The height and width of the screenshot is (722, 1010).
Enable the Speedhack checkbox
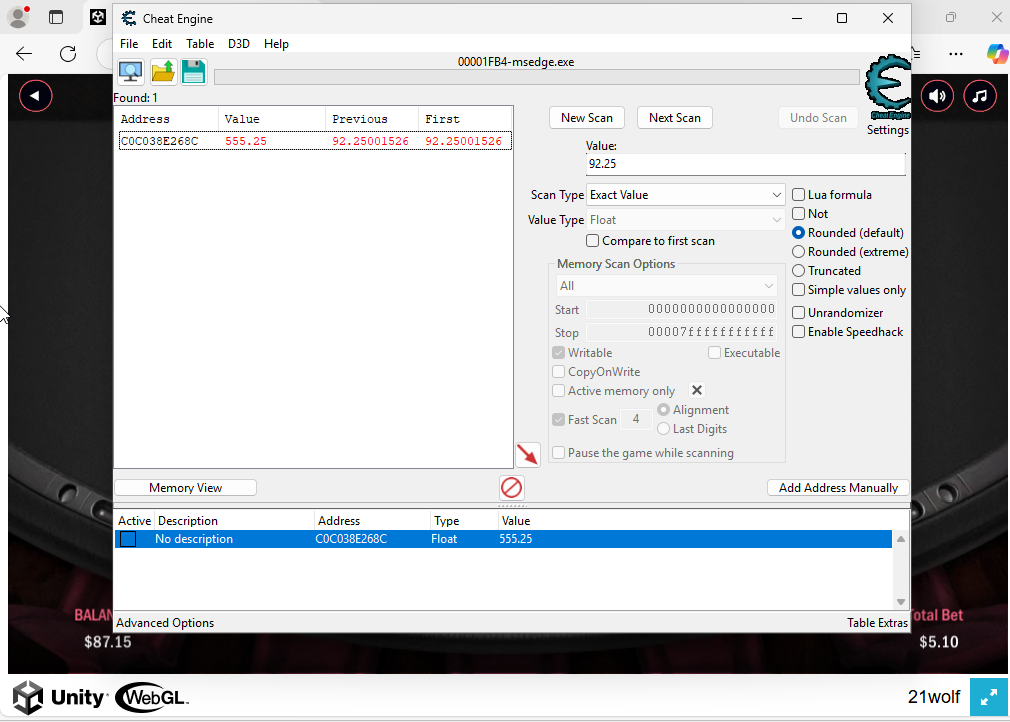tap(799, 332)
